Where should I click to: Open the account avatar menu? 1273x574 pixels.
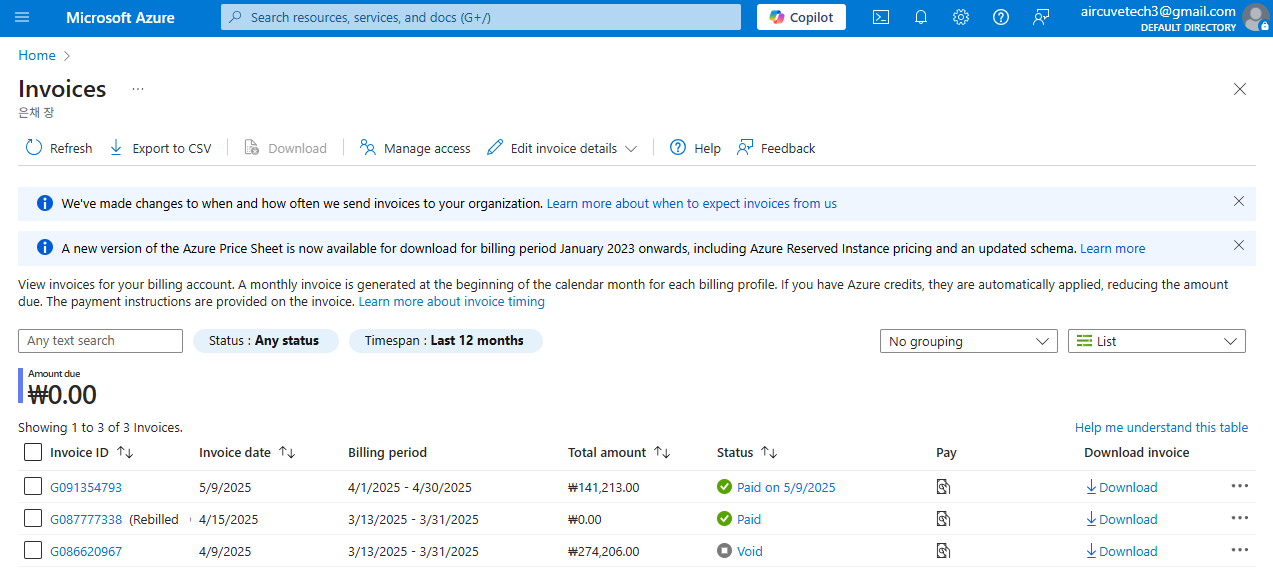point(1255,17)
